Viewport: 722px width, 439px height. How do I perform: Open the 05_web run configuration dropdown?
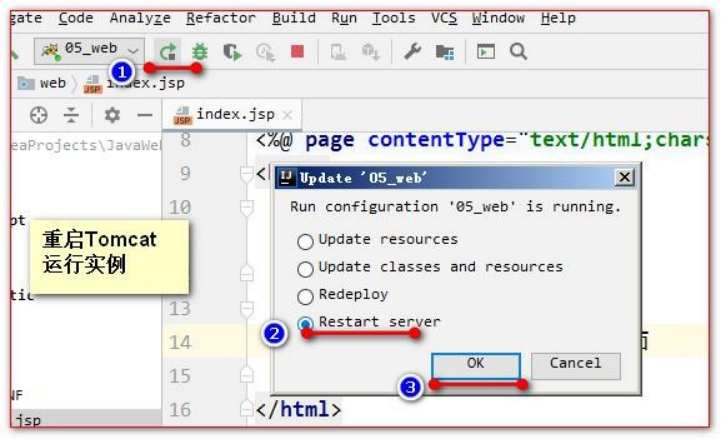89,50
